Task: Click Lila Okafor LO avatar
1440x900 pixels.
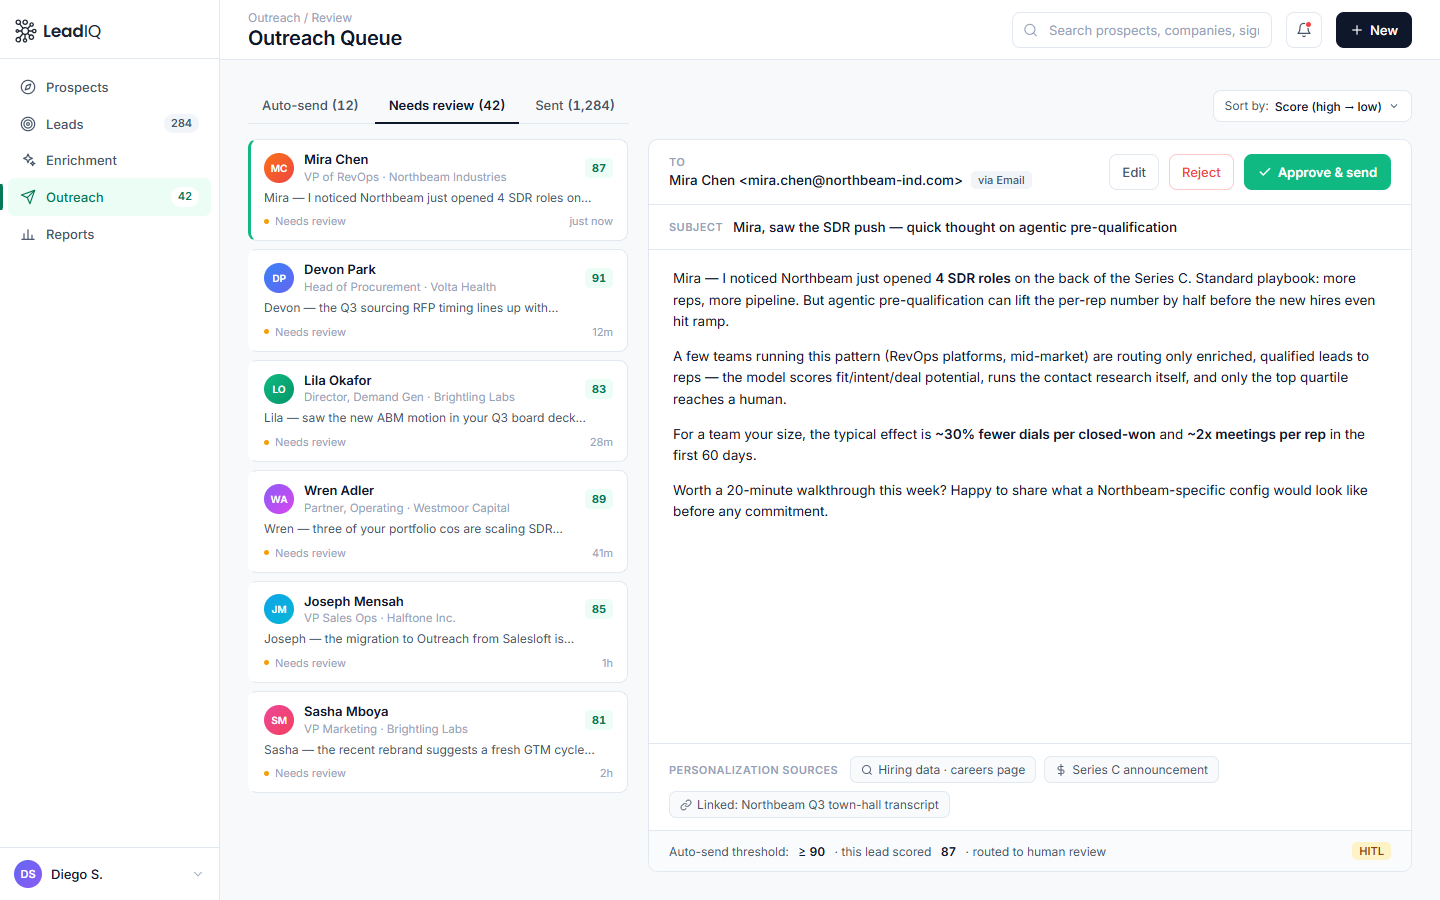Action: (279, 389)
